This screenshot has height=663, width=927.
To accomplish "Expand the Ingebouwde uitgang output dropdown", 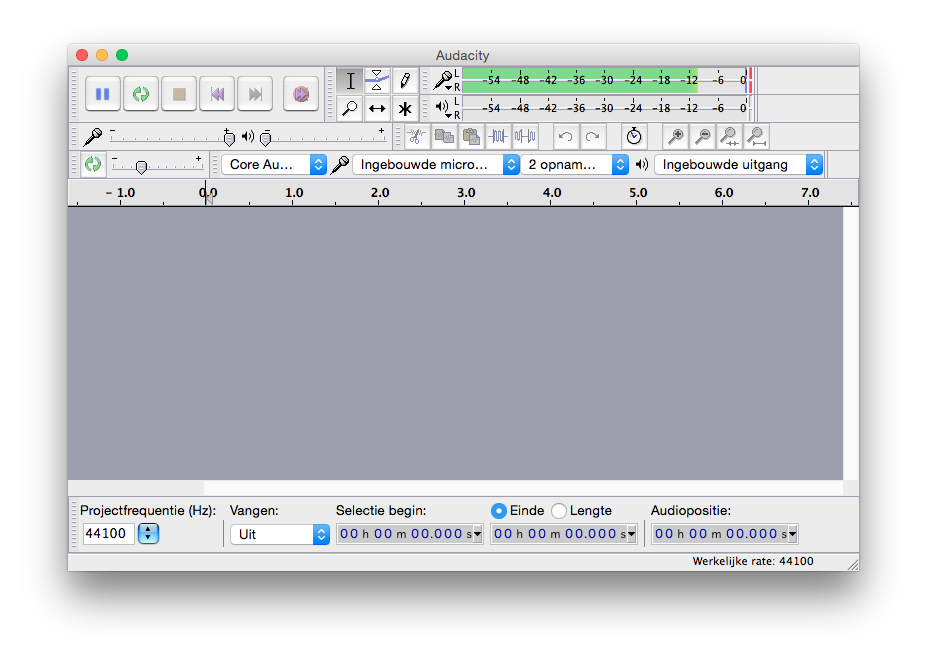I will pos(739,165).
